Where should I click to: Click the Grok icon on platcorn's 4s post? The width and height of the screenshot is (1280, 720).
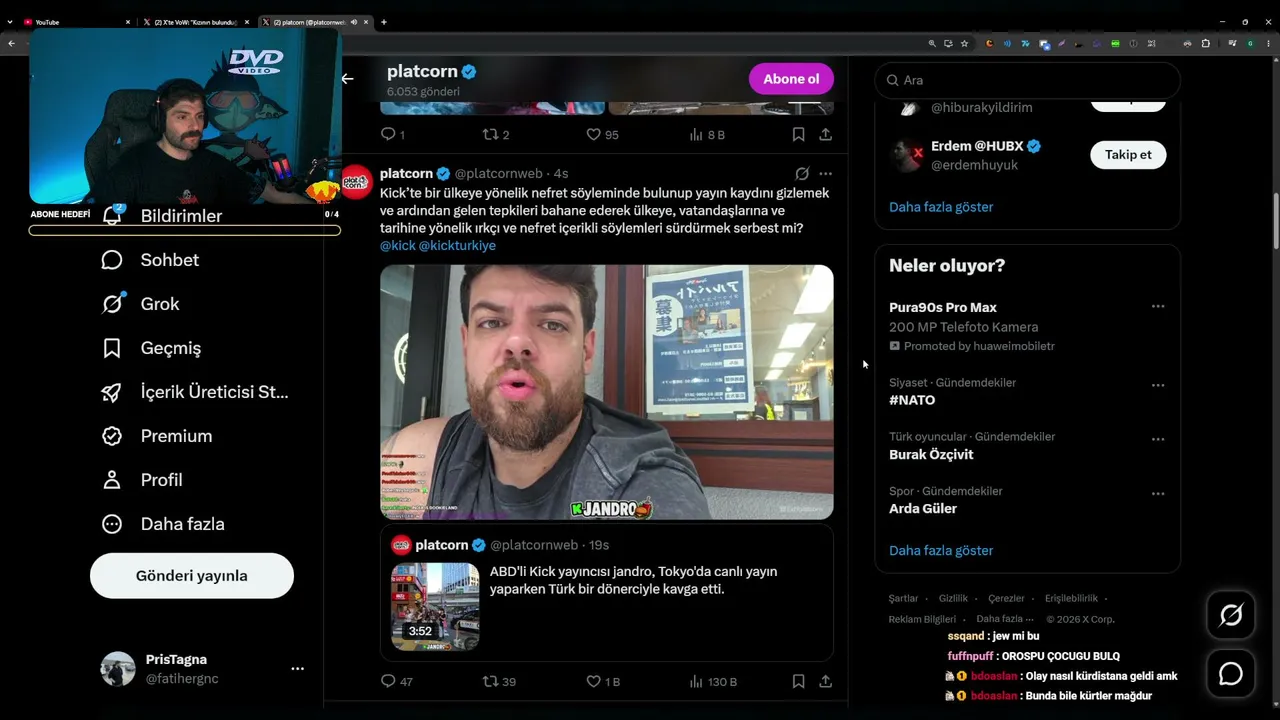click(x=801, y=174)
